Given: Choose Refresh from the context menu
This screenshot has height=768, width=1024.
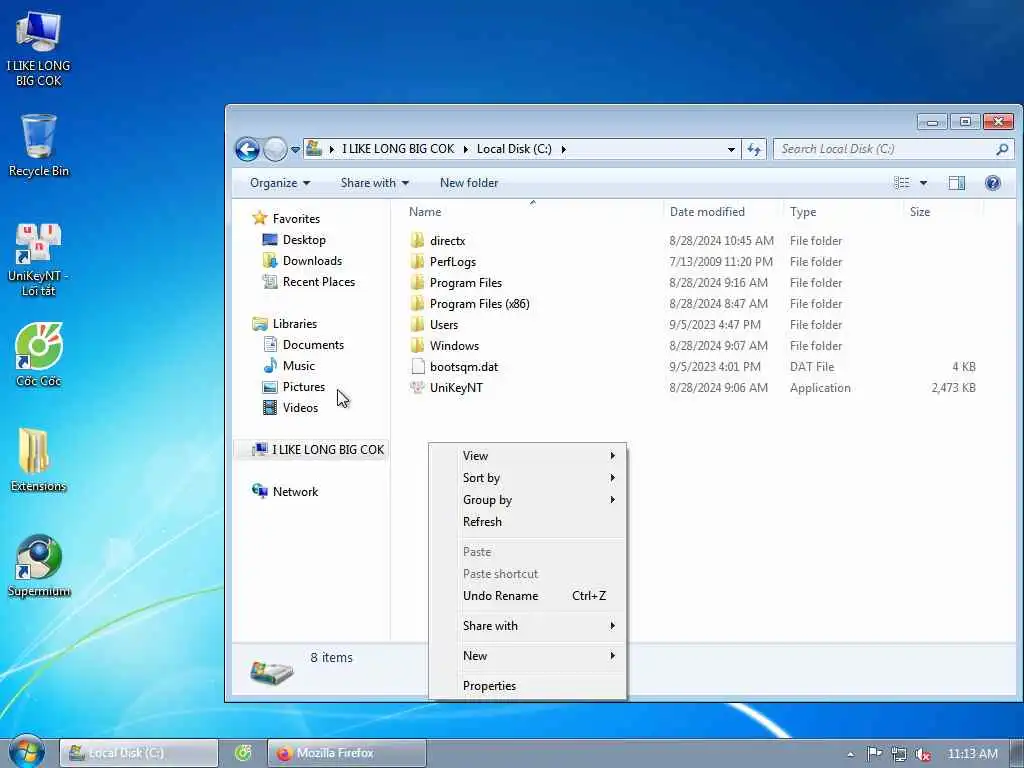Looking at the screenshot, I should (x=527, y=522).
